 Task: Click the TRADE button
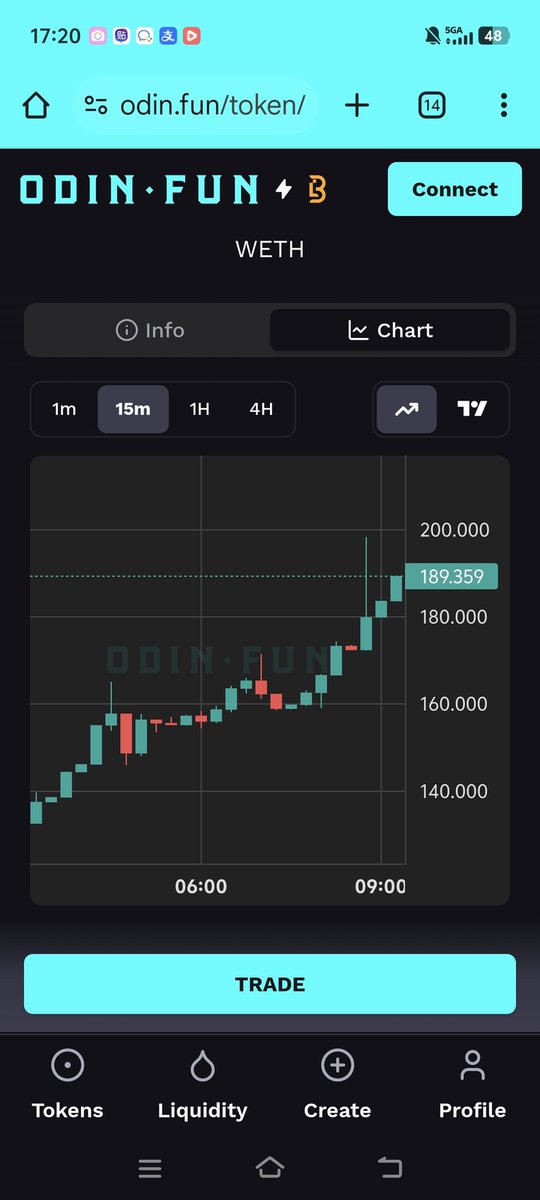coord(270,984)
